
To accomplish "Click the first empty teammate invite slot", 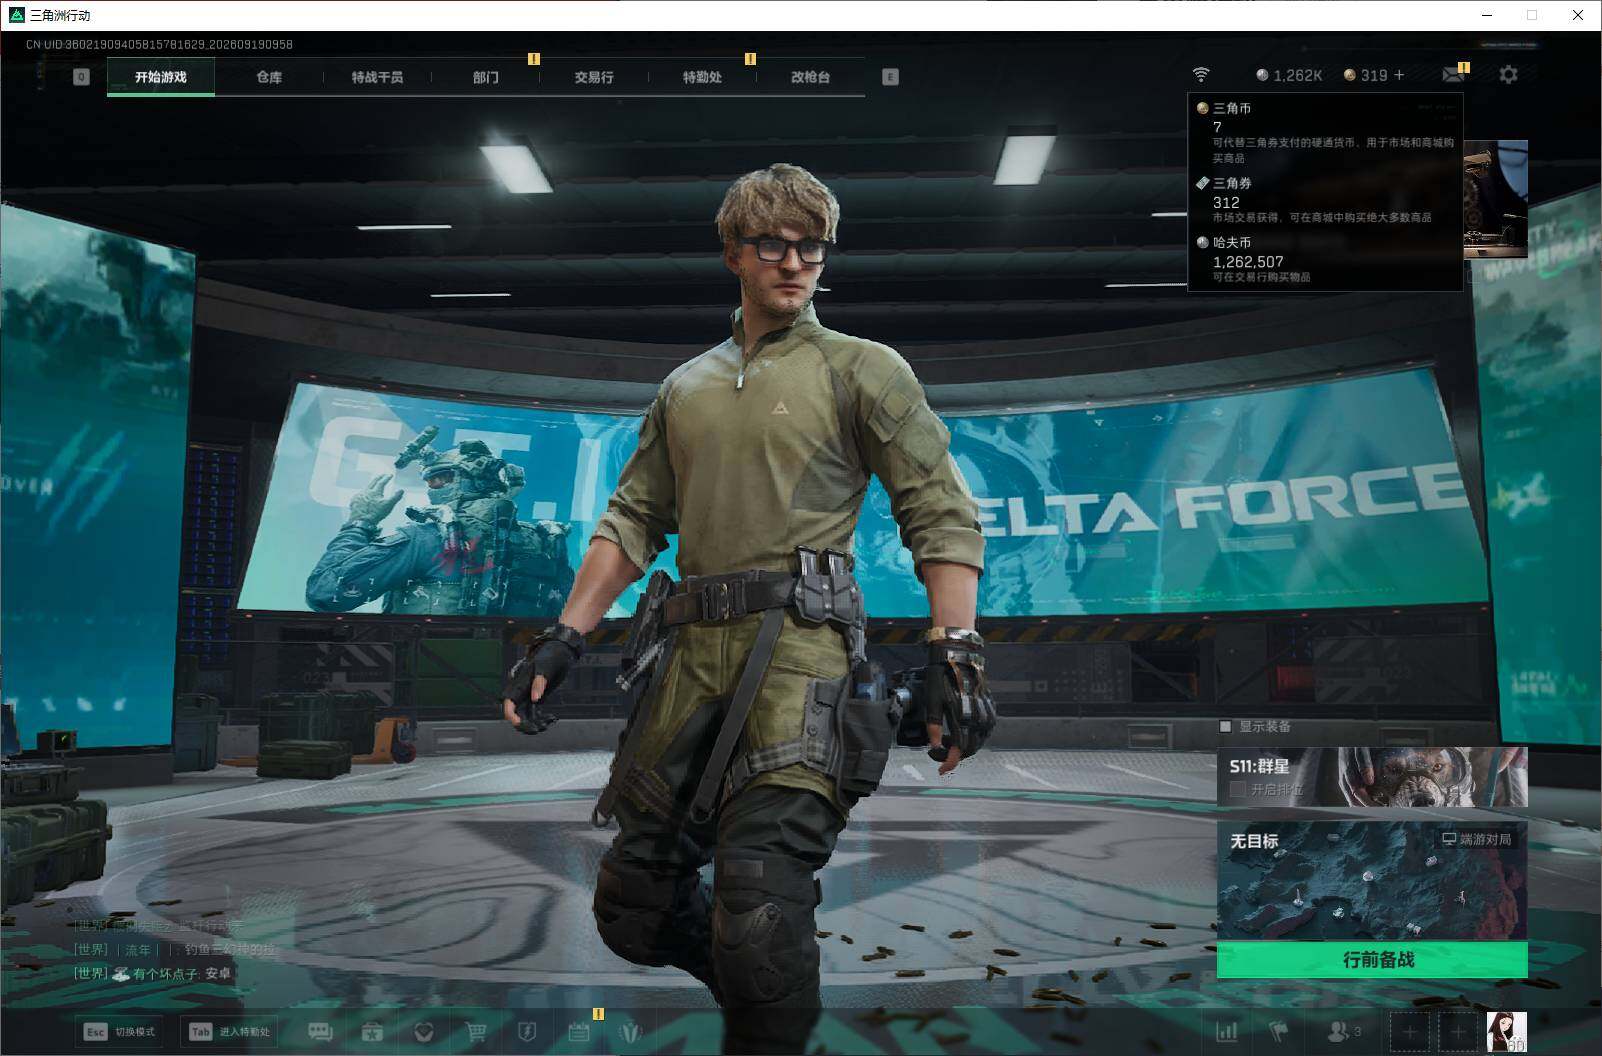I will tap(1410, 1031).
